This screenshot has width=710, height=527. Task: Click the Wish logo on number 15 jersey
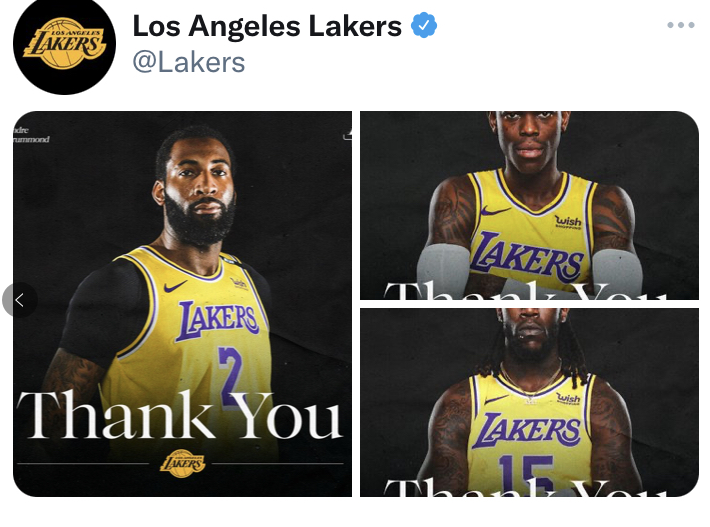(568, 399)
